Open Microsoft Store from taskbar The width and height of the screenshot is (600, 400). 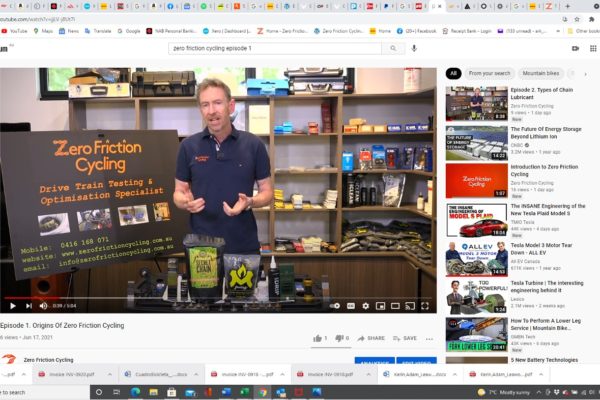(x=171, y=392)
